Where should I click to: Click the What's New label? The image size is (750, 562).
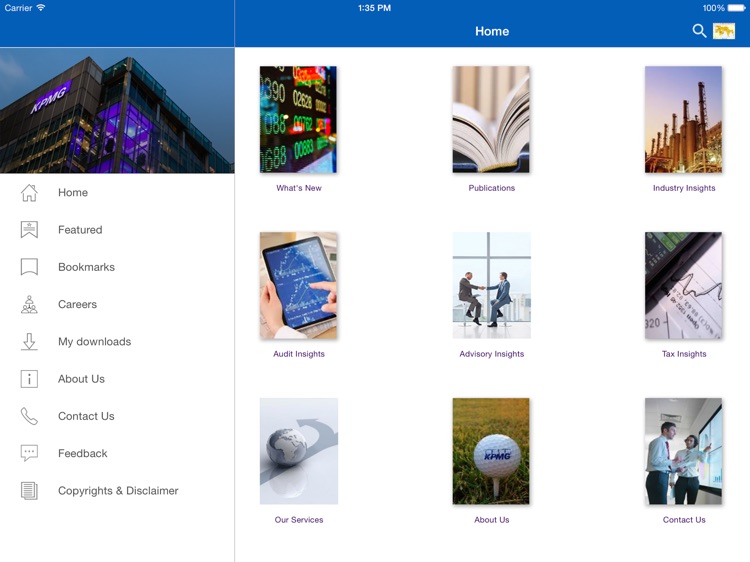click(x=299, y=188)
